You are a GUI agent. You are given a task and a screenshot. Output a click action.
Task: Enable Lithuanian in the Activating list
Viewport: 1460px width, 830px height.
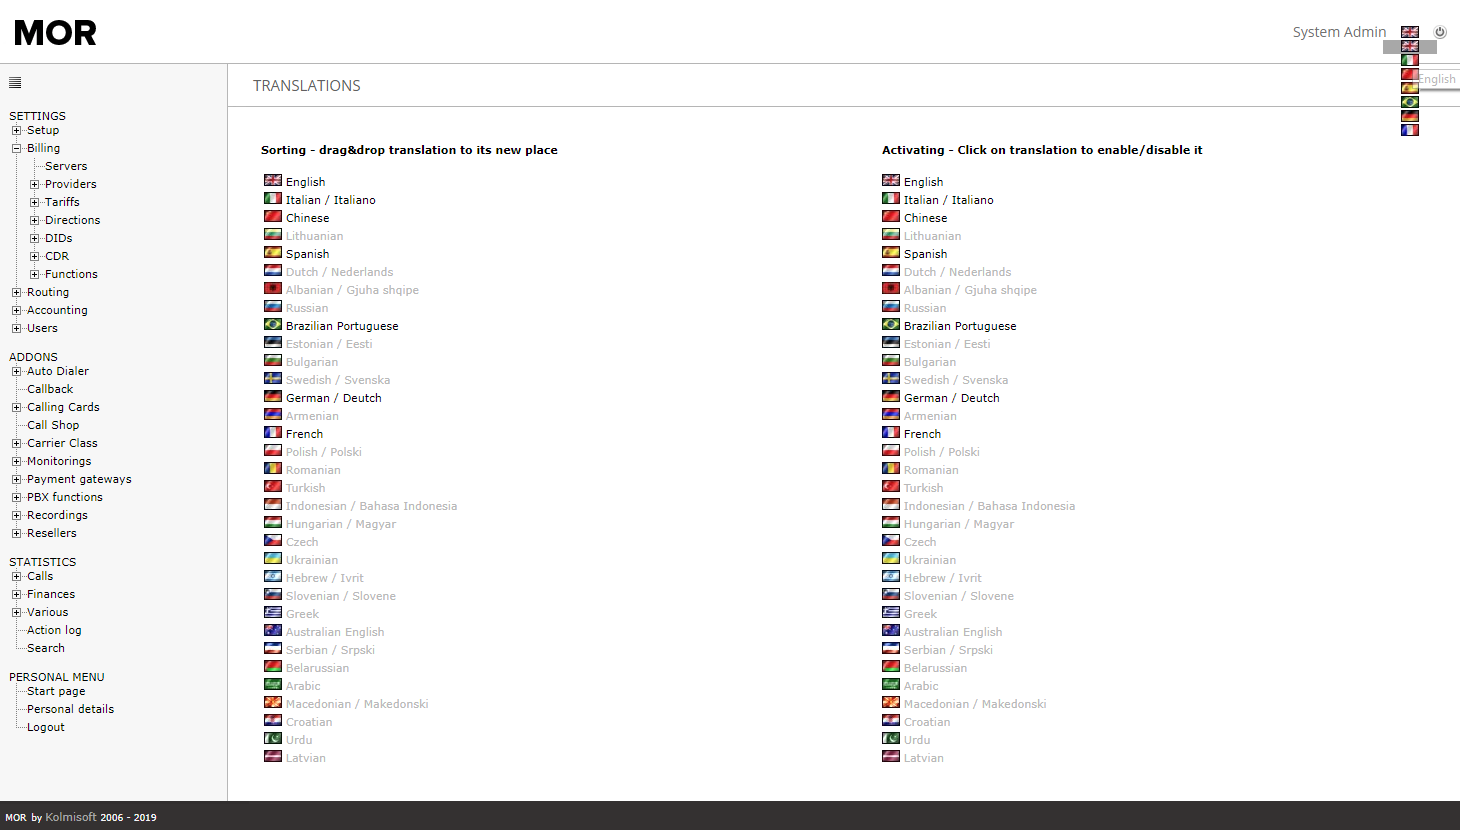pyautogui.click(x=931, y=236)
